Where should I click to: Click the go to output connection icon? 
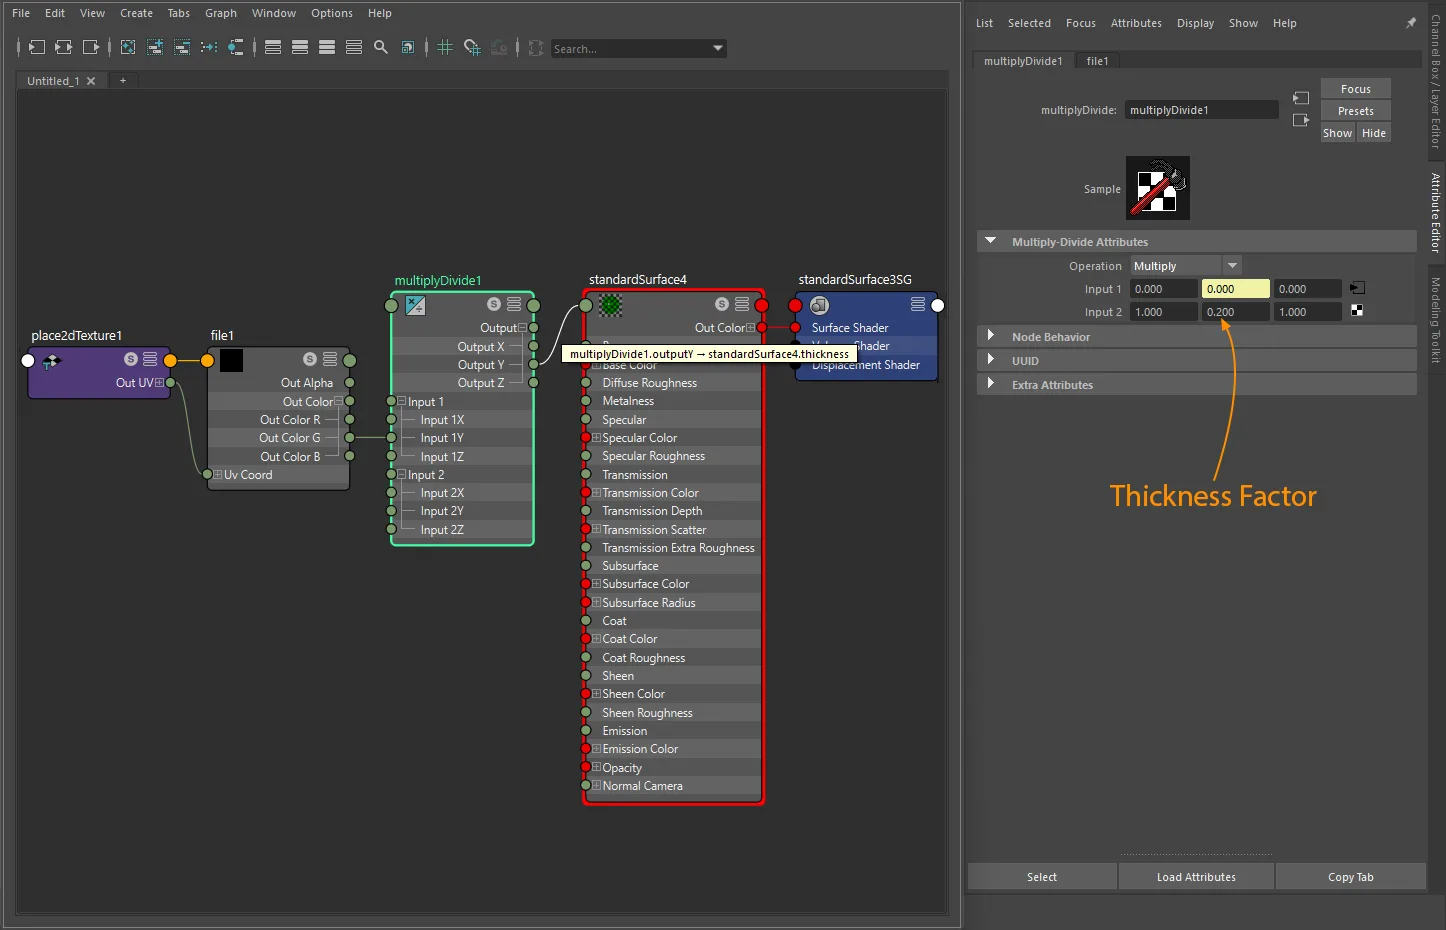(1301, 120)
